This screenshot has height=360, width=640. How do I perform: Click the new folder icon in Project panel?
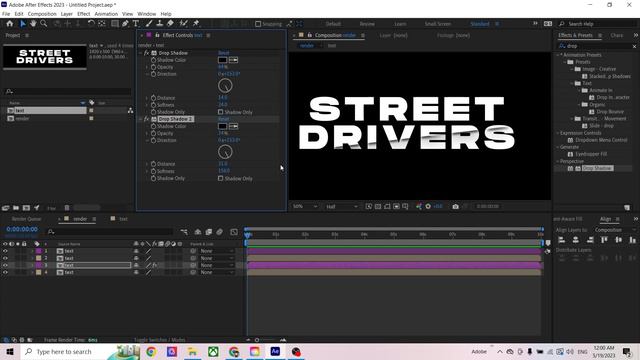(16, 208)
